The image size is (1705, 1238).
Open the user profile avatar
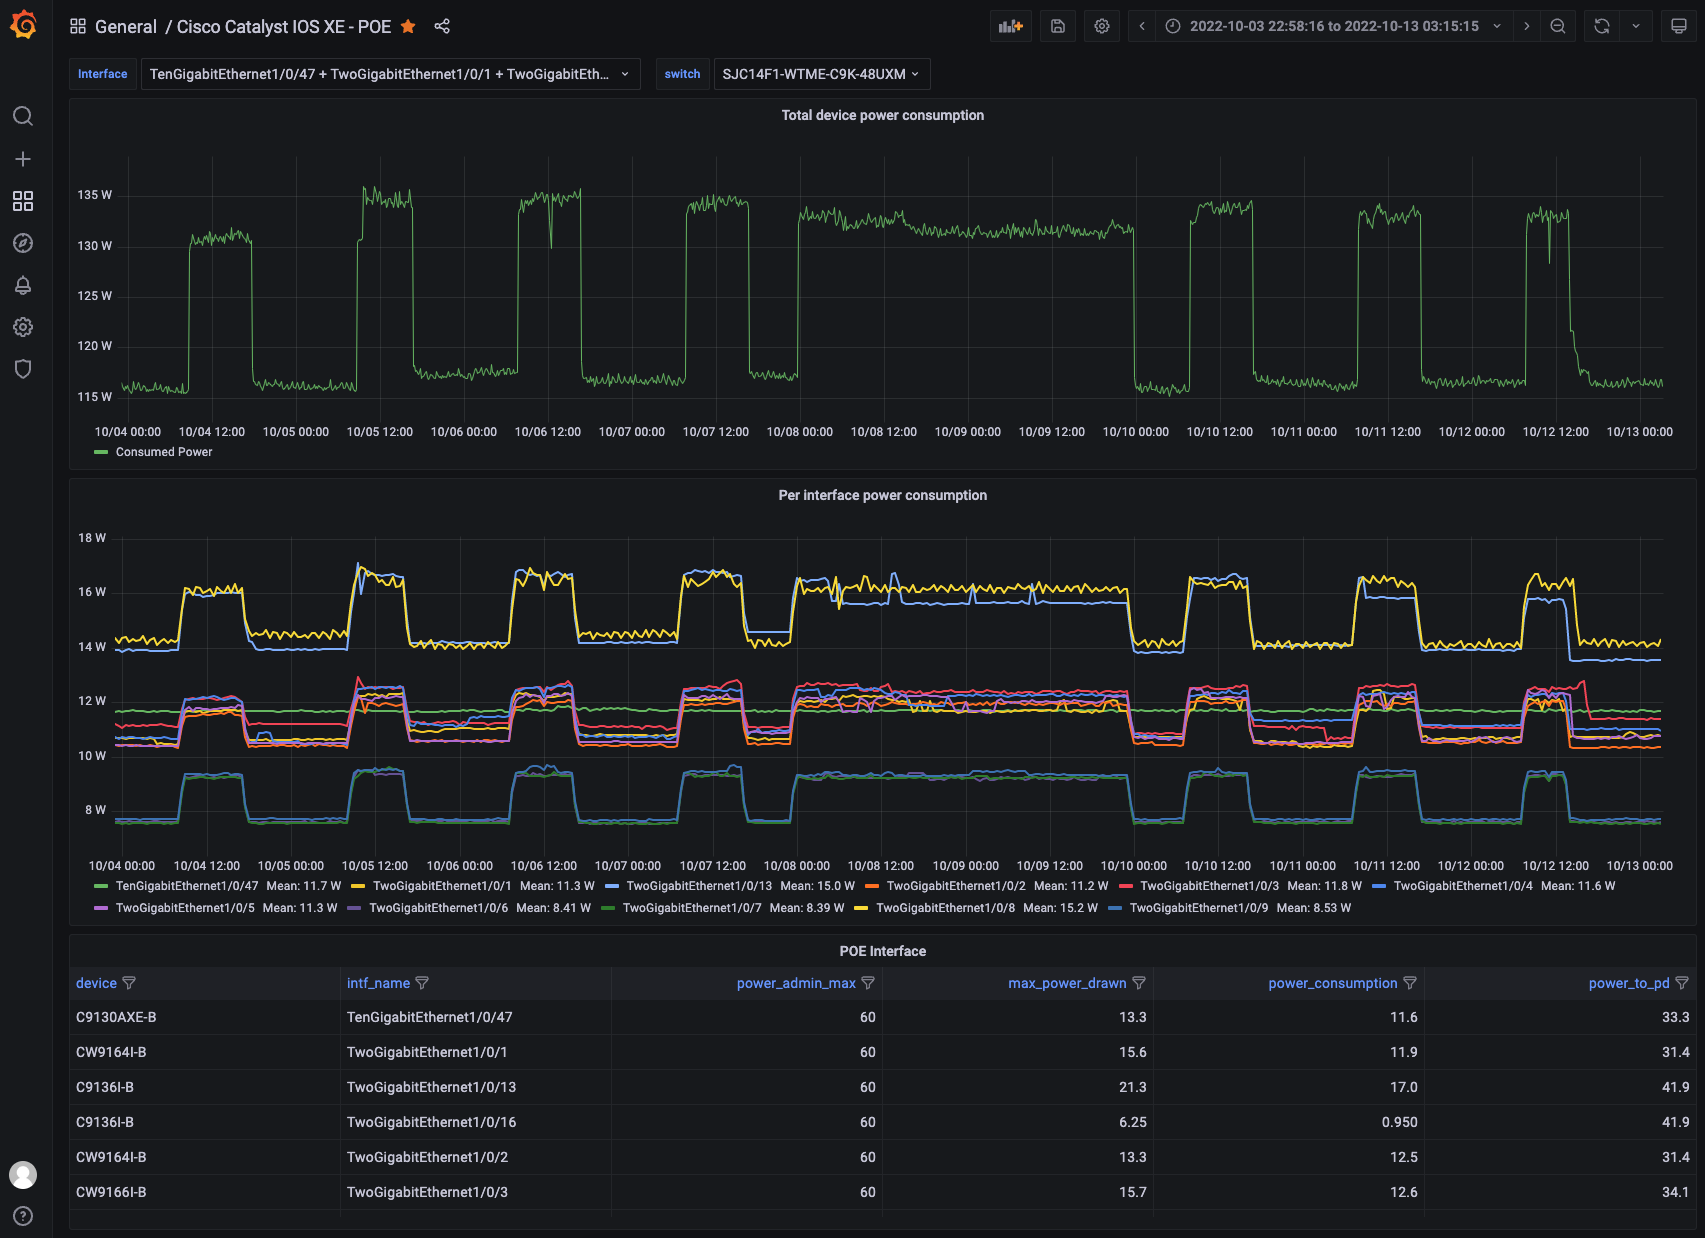point(23,1175)
